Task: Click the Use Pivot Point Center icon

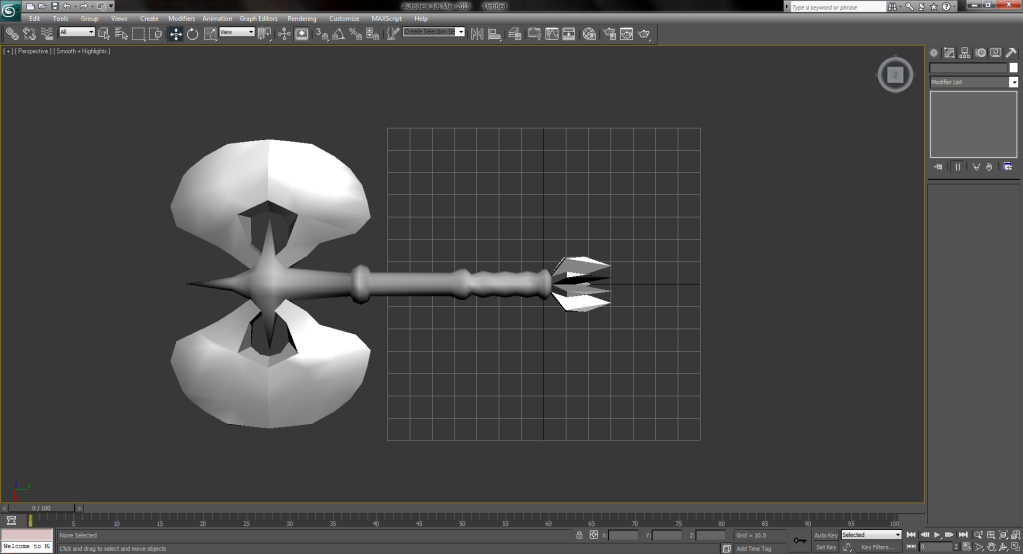Action: pyautogui.click(x=264, y=34)
